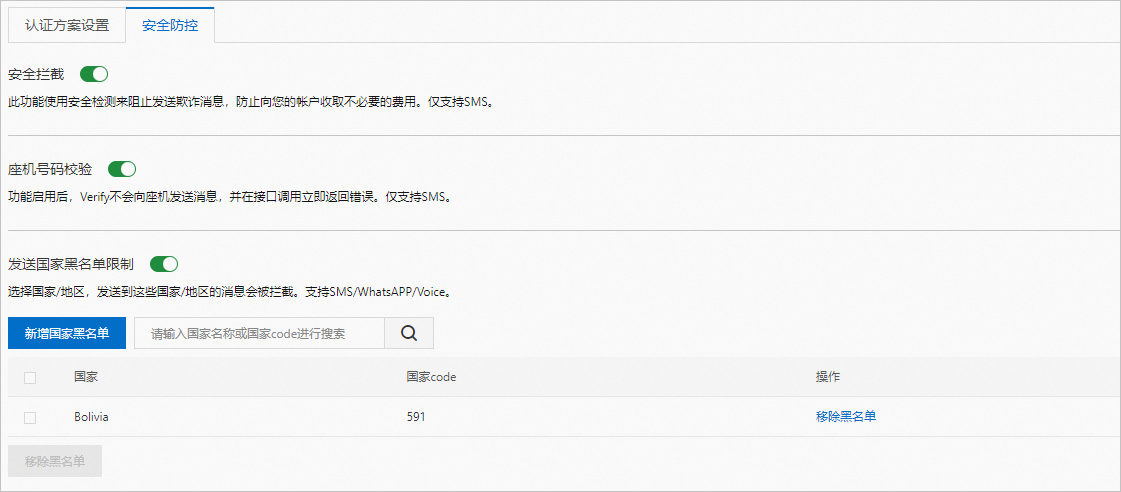Image resolution: width=1121 pixels, height=492 pixels.
Task: Click the 国家 column header
Action: (86, 377)
